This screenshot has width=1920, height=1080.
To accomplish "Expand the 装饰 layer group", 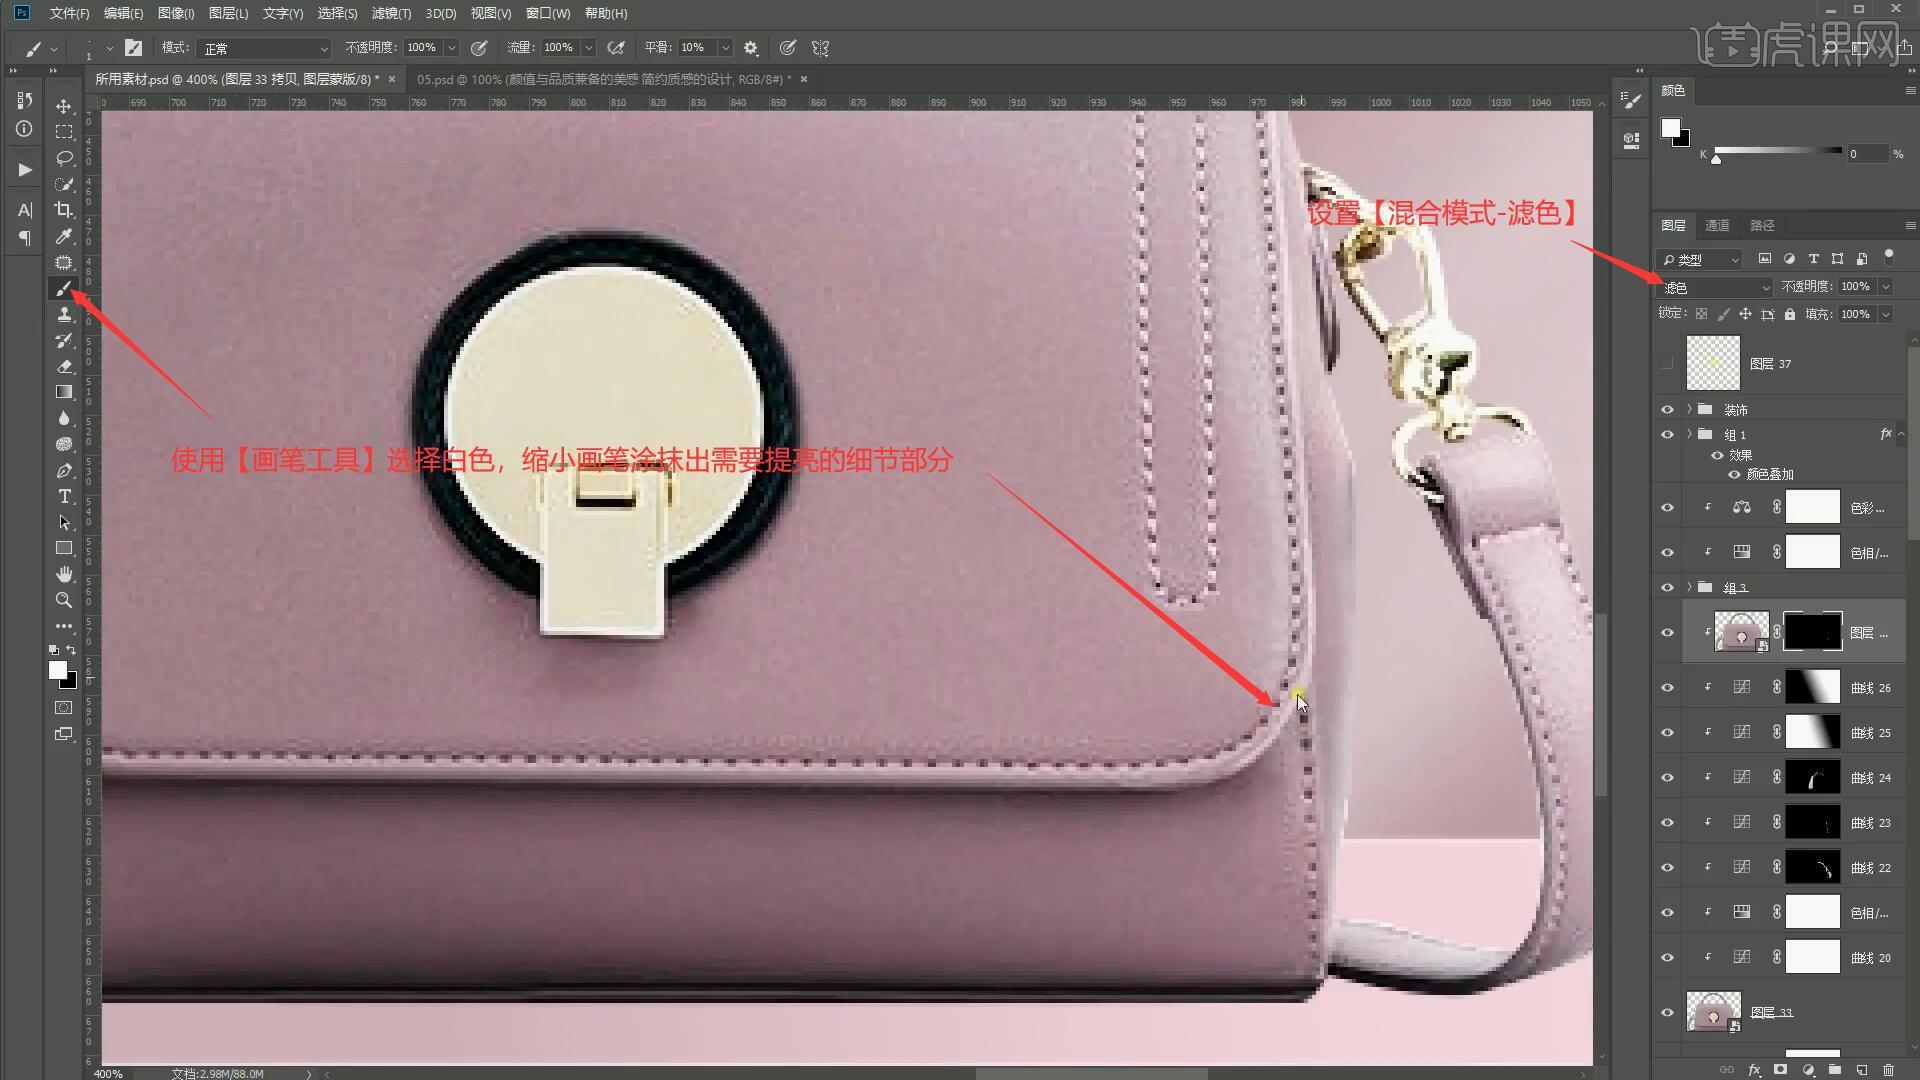I will pos(1690,409).
